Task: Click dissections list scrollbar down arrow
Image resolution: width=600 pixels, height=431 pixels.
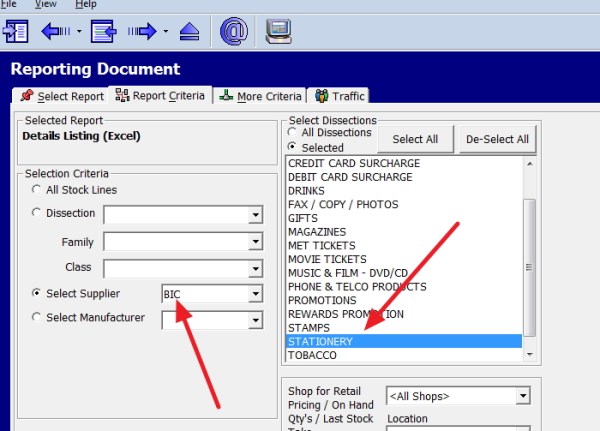Action: [x=530, y=354]
